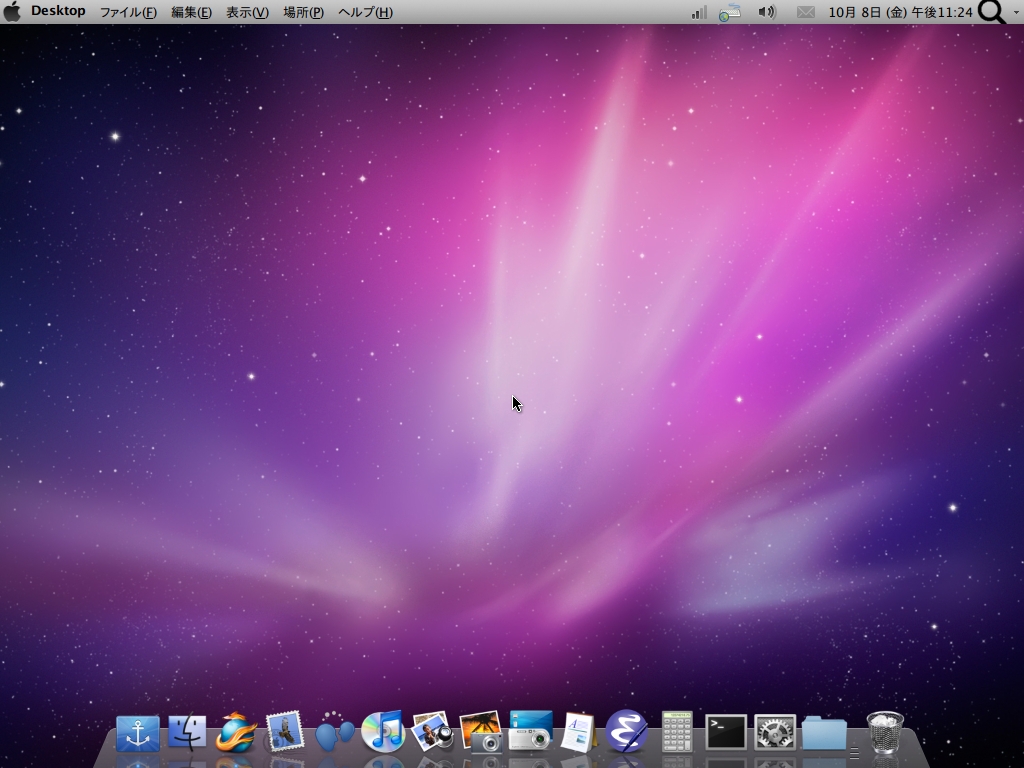Image resolution: width=1024 pixels, height=768 pixels.
Task: Expand the small arrow beside the search icon
Action: (x=1016, y=12)
